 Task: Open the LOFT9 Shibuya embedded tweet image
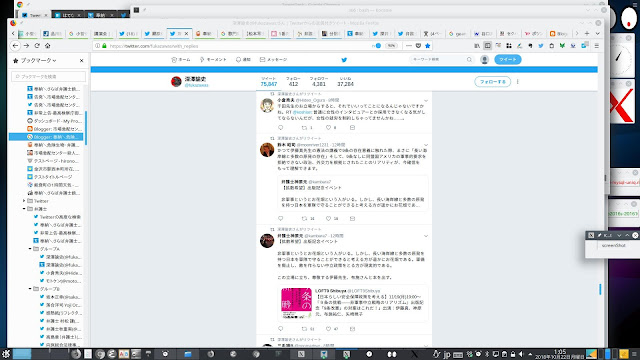(x=296, y=303)
